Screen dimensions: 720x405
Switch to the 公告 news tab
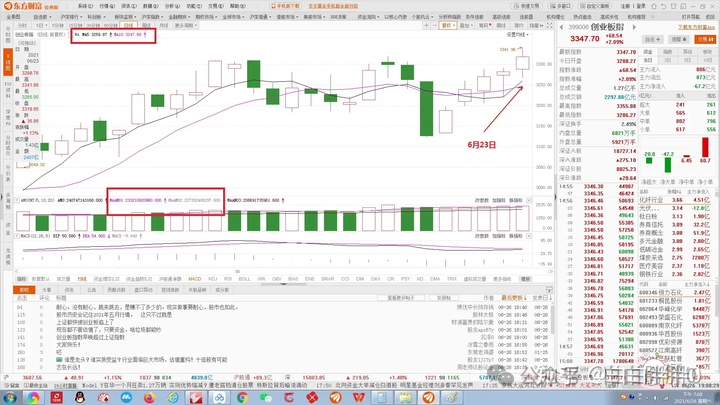click(92, 290)
